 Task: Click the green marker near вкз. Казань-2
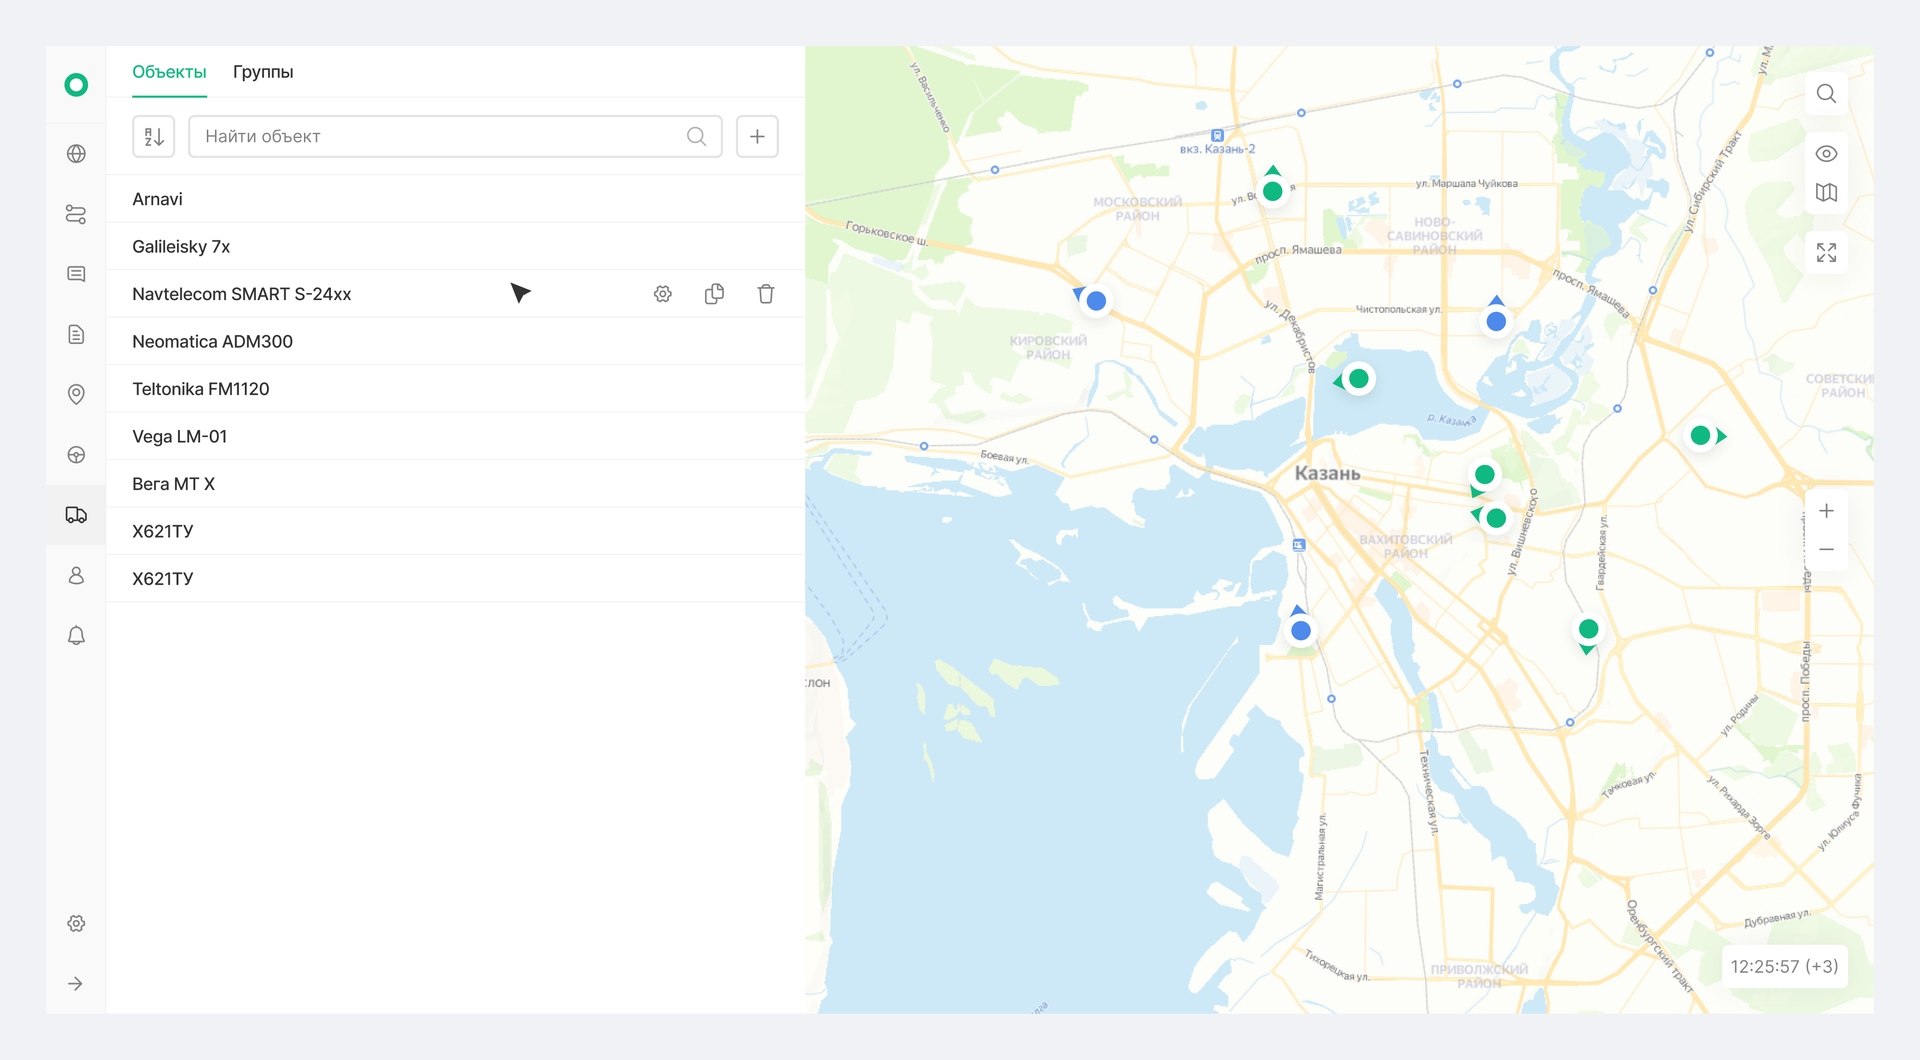click(x=1272, y=190)
